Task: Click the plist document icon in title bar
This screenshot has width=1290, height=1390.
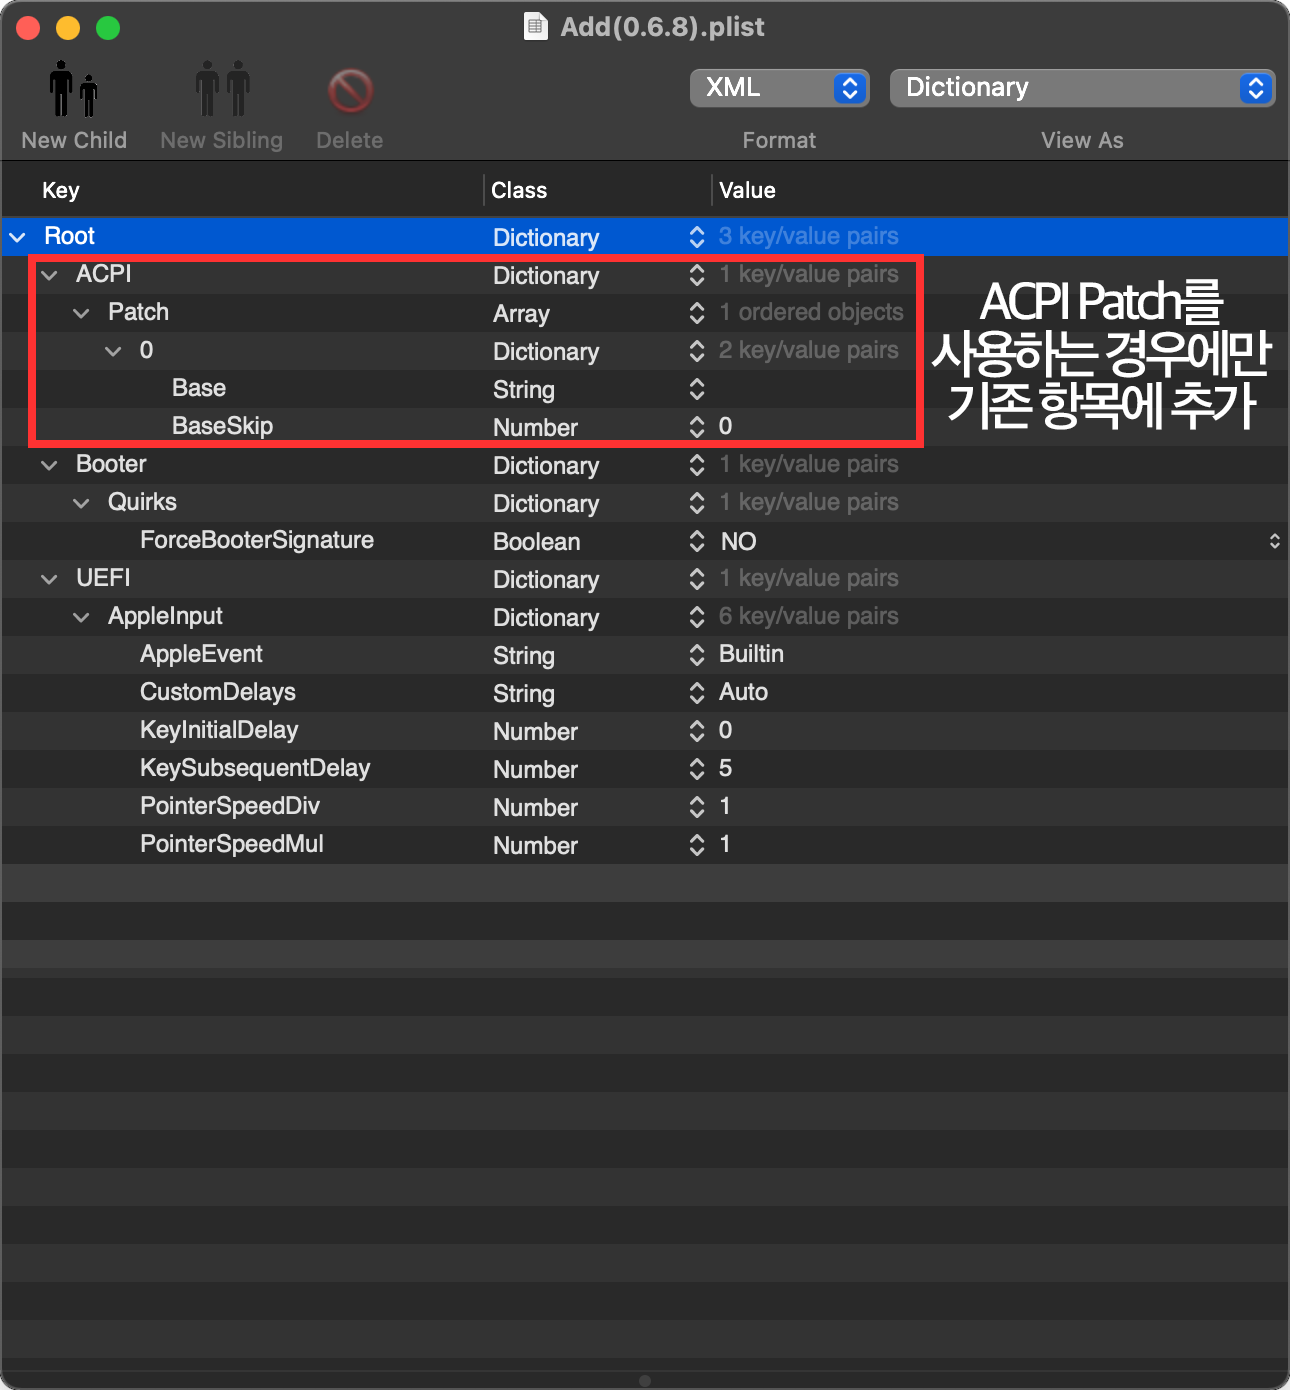Action: (x=536, y=26)
